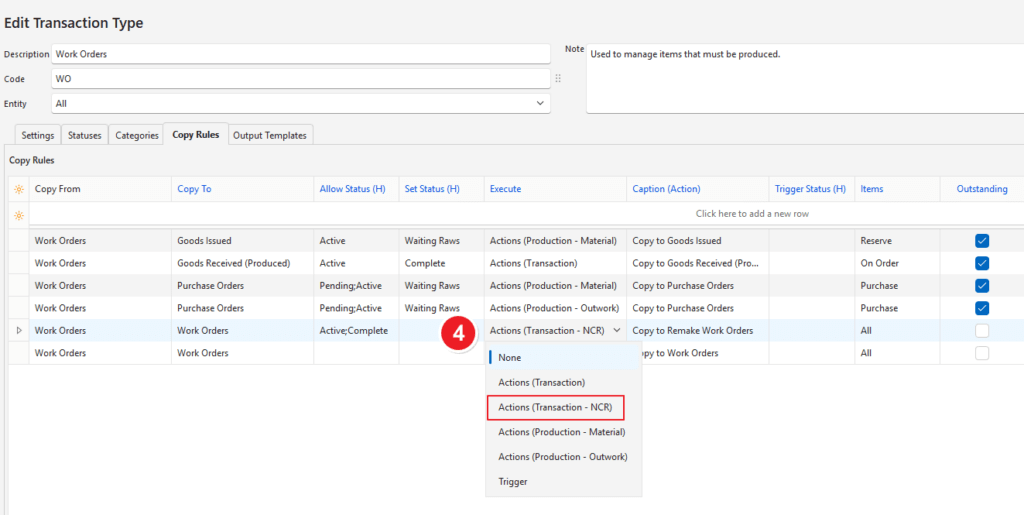Screen dimensions: 1024x515
Task: Click the row indicator arrow beside Remake row
Action: tap(18, 330)
